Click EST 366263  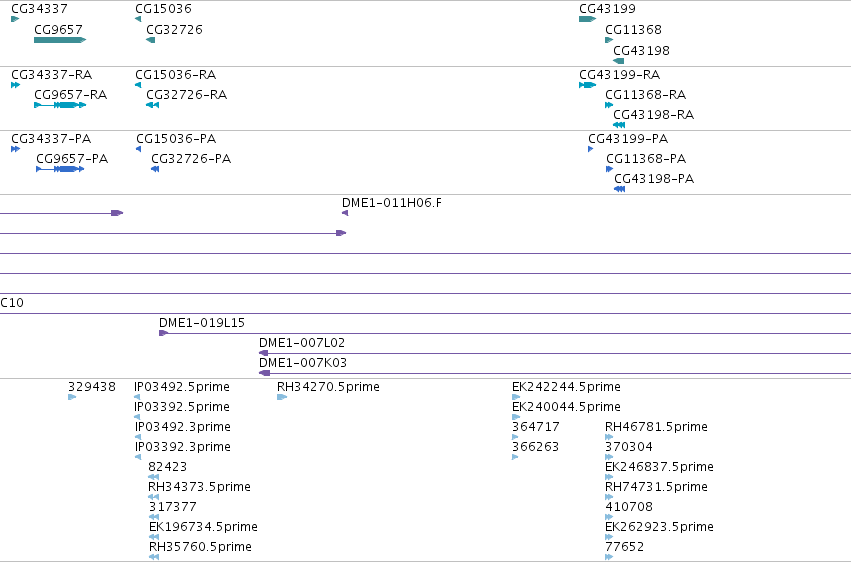[x=535, y=446]
